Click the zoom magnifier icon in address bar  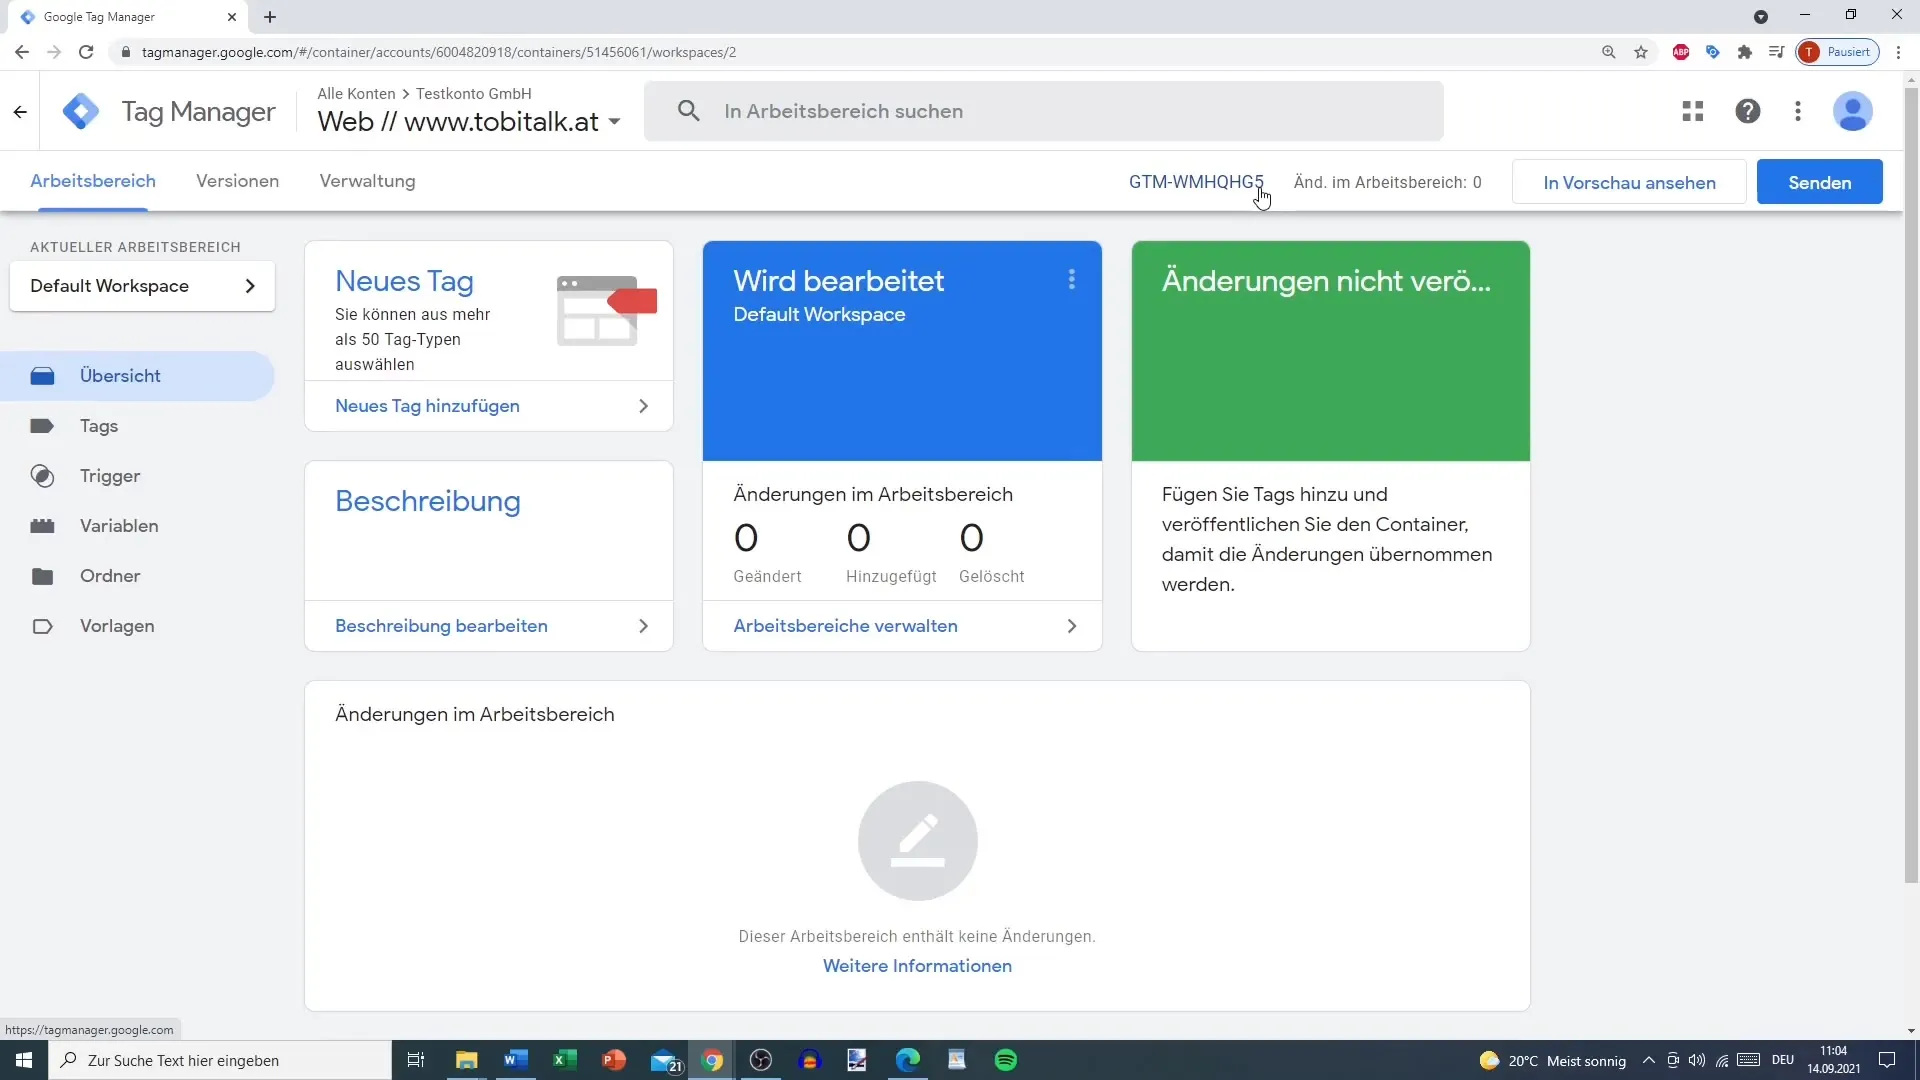pyautogui.click(x=1609, y=52)
